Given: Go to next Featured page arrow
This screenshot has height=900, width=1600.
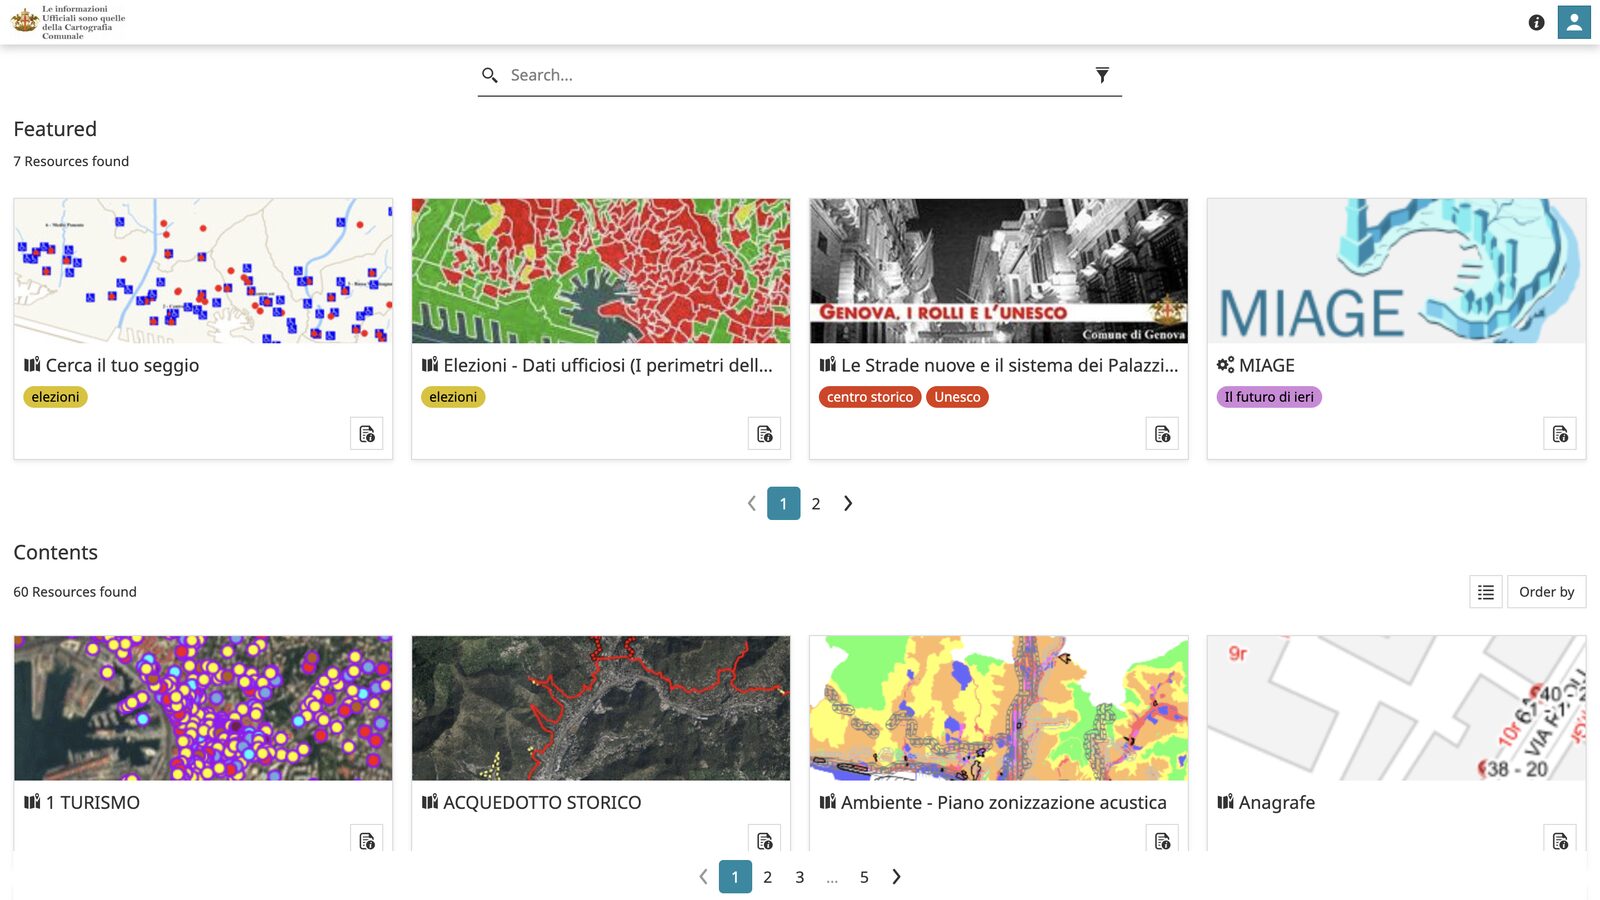Looking at the screenshot, I should (848, 503).
